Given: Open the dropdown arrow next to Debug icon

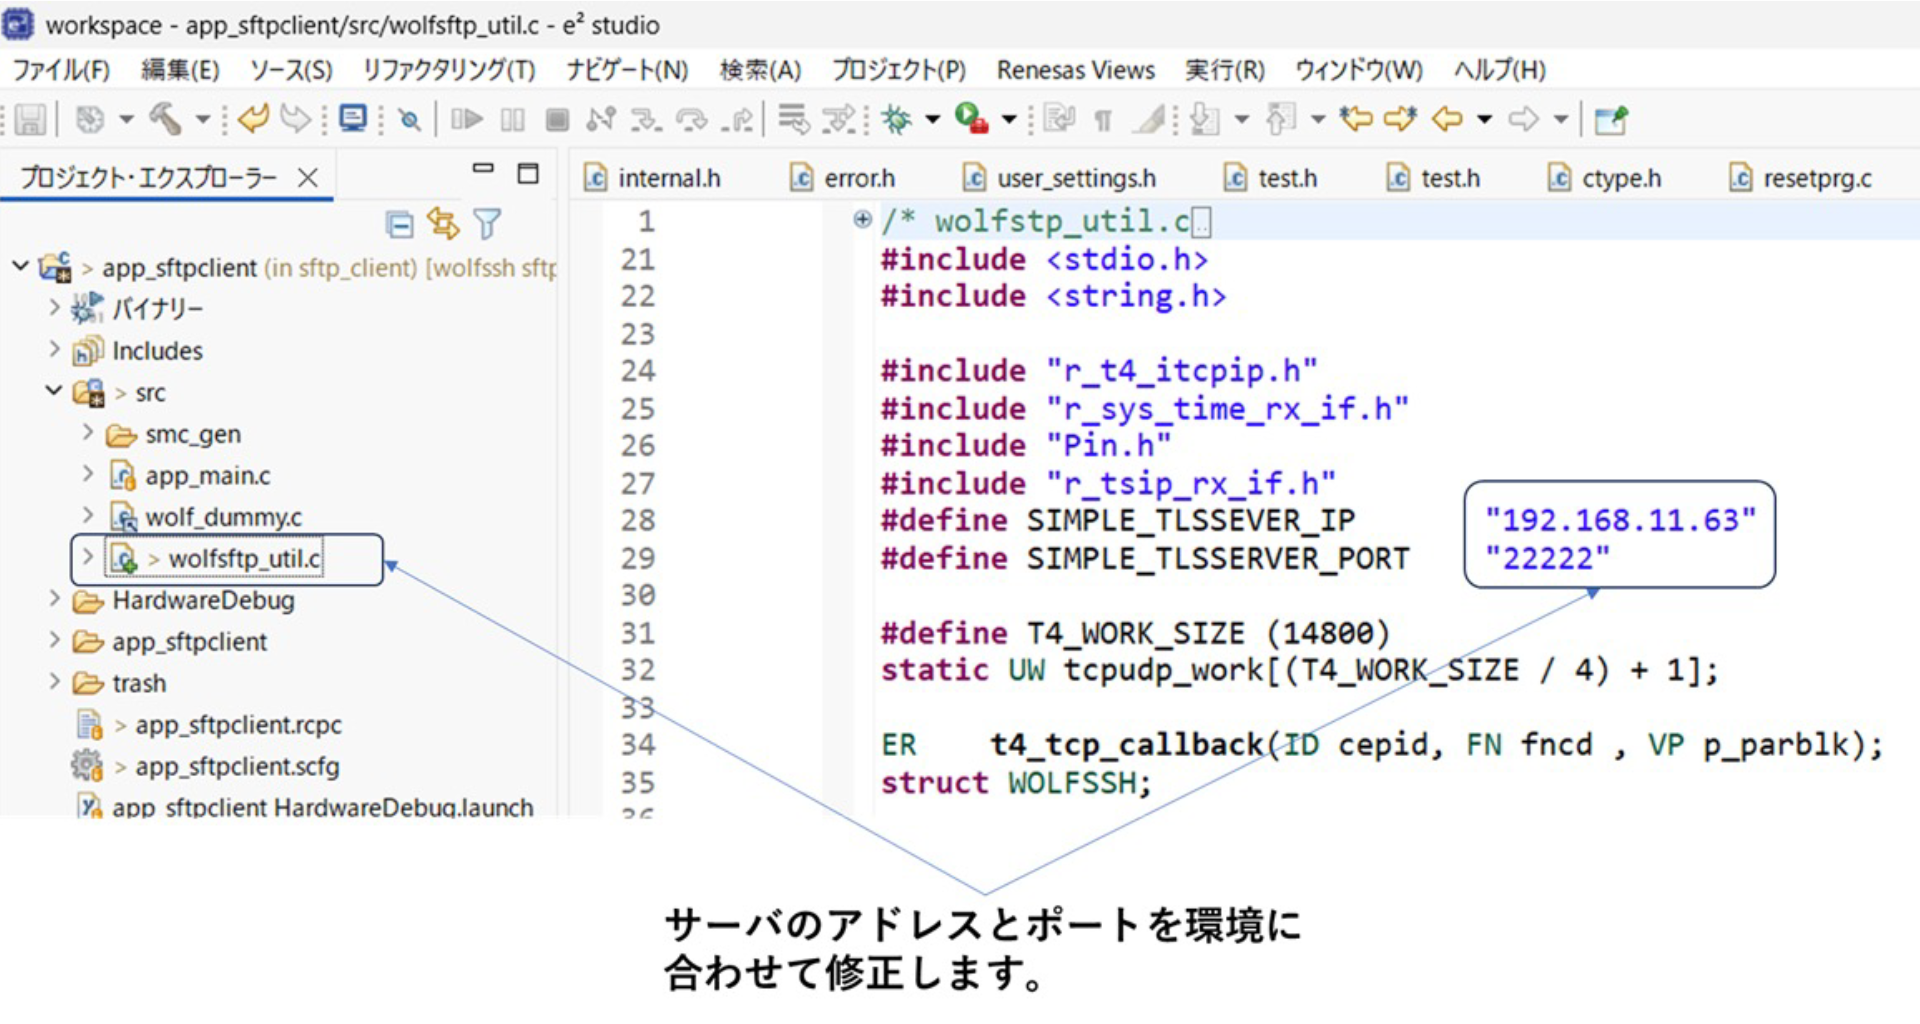Looking at the screenshot, I should pos(932,120).
